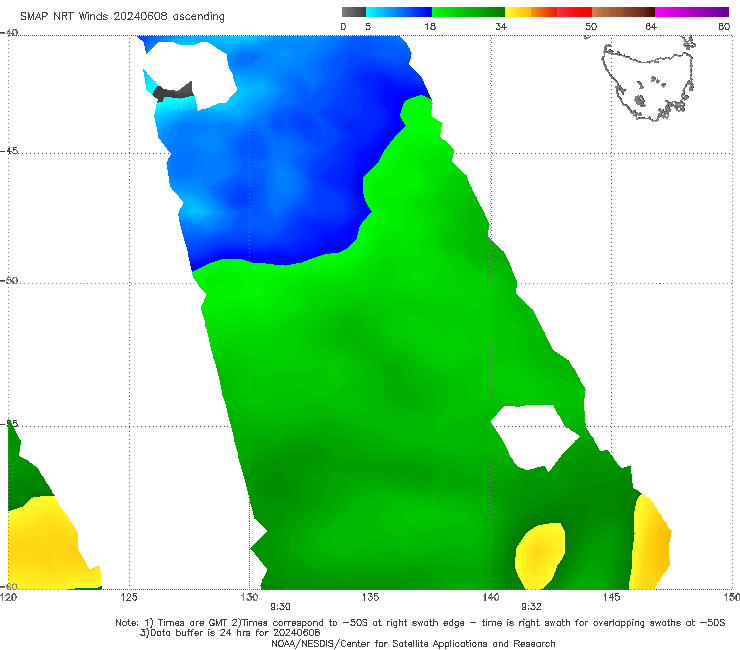Viewport: 740px width, 650px height.
Task: Click the magenta-purple segment of the color bar
Action: pos(692,12)
